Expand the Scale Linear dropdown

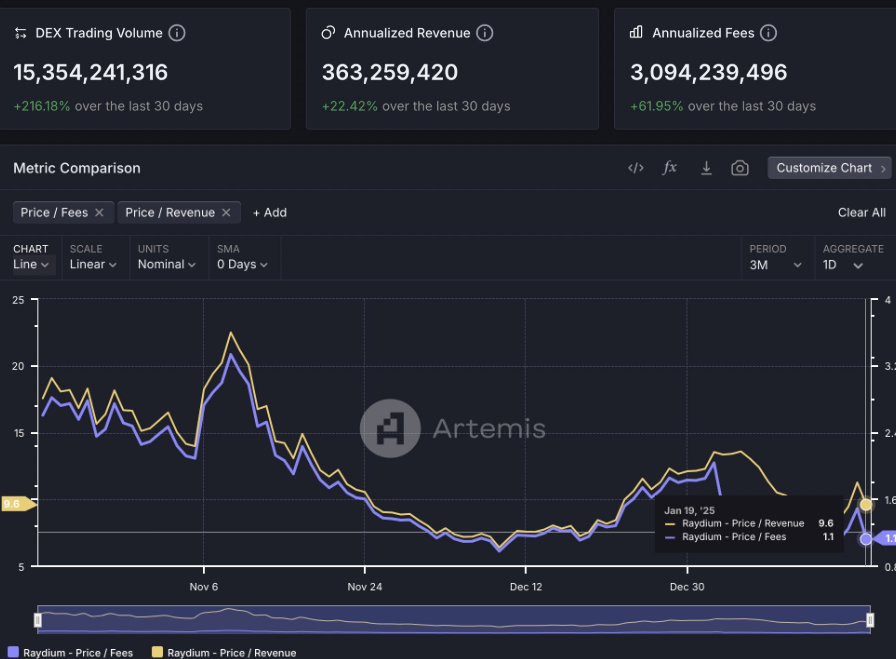93,264
